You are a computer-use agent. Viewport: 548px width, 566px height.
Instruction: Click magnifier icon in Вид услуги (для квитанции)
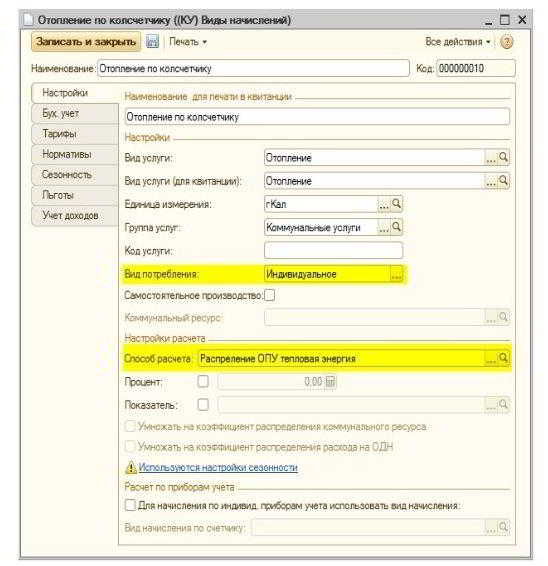click(503, 180)
